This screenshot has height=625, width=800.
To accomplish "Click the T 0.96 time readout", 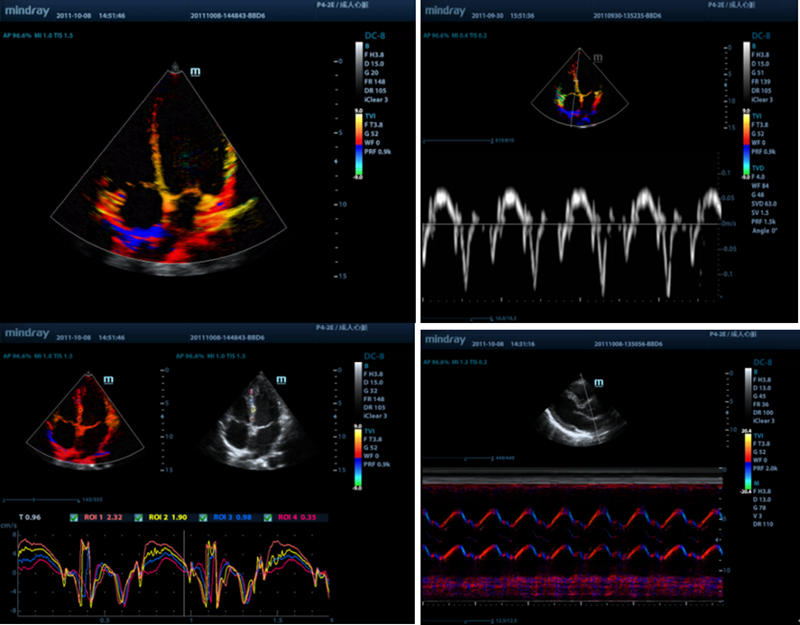I will pyautogui.click(x=29, y=517).
